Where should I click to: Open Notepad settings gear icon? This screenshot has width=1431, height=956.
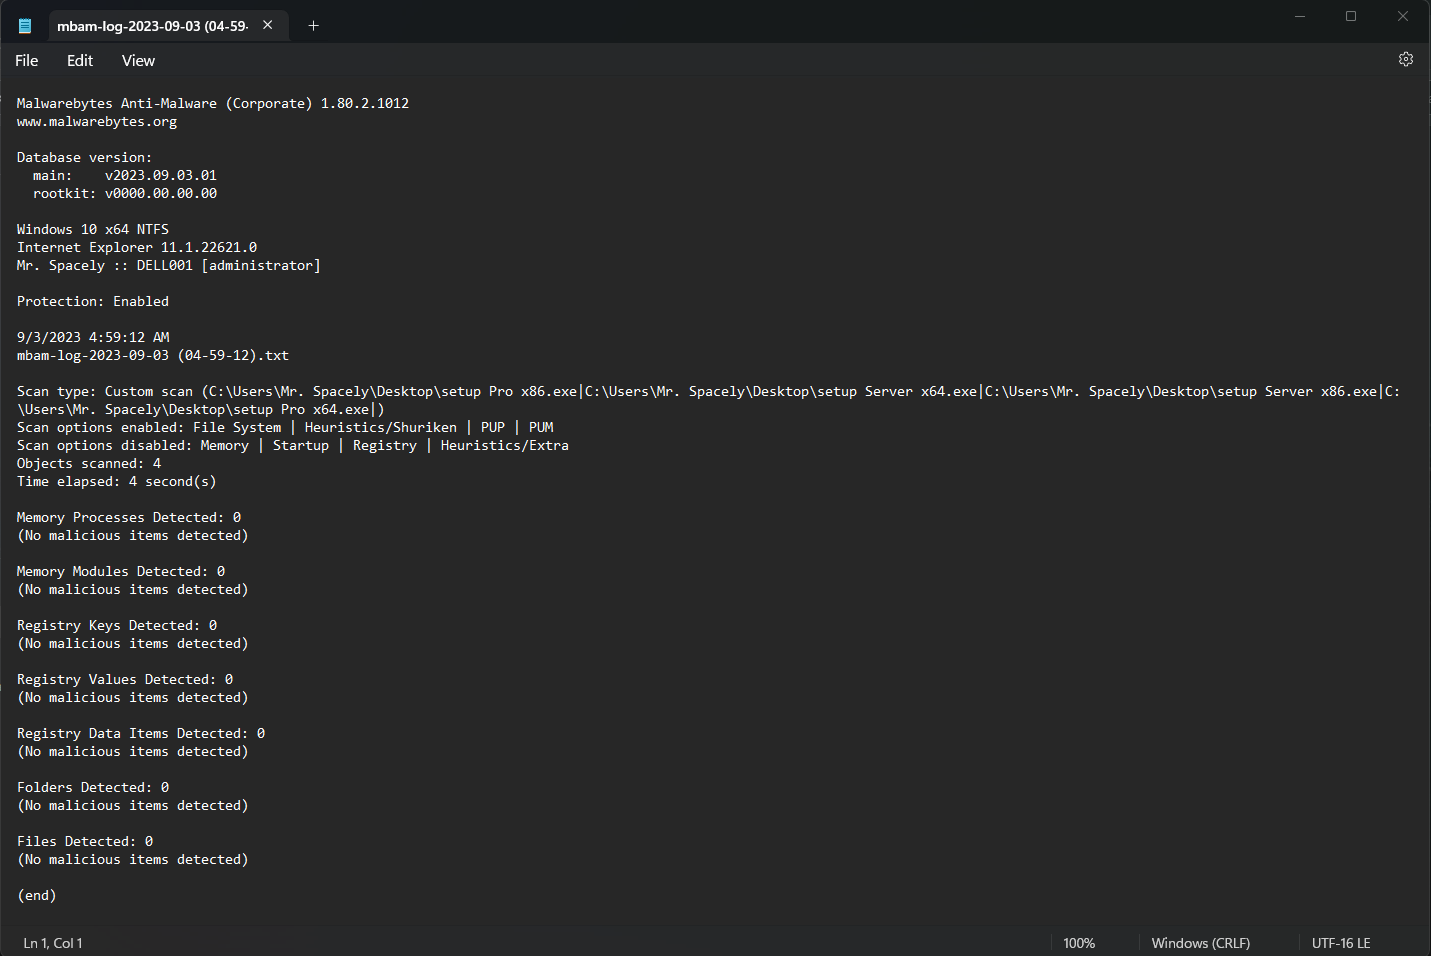(1405, 60)
